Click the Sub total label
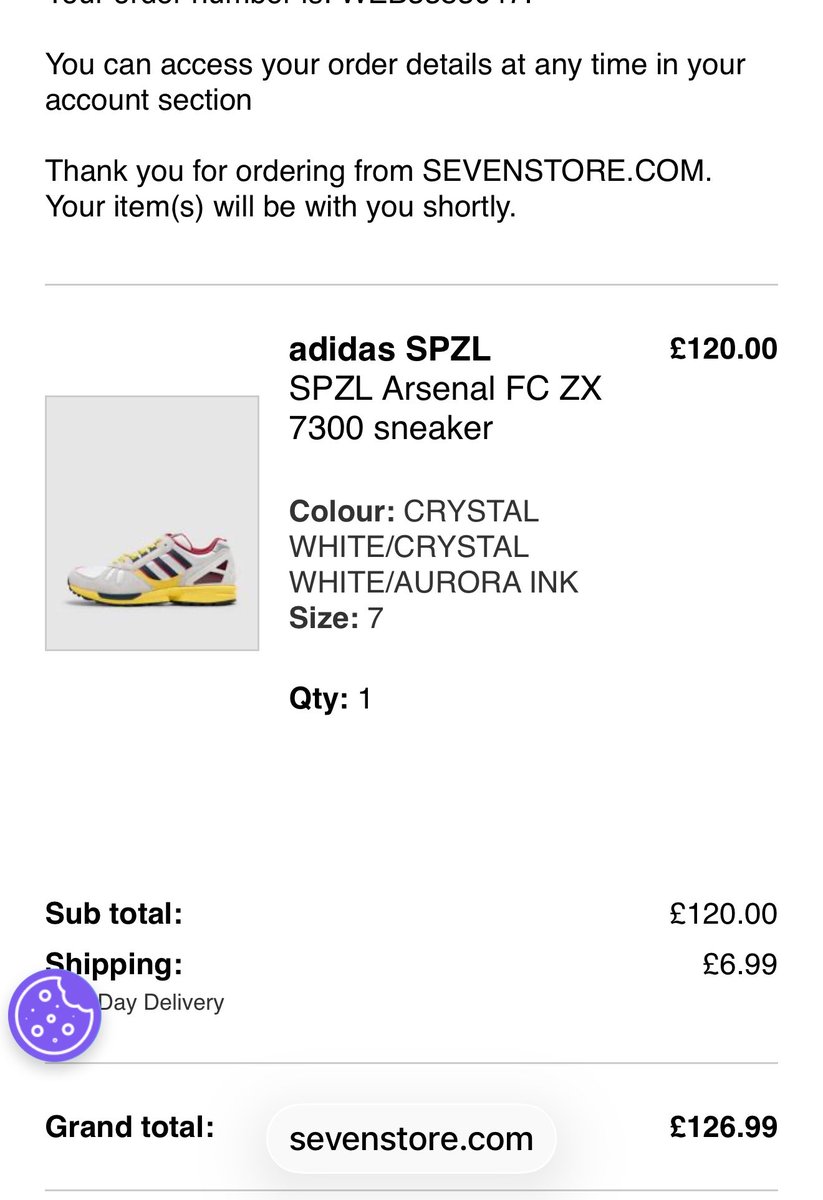 [x=114, y=913]
